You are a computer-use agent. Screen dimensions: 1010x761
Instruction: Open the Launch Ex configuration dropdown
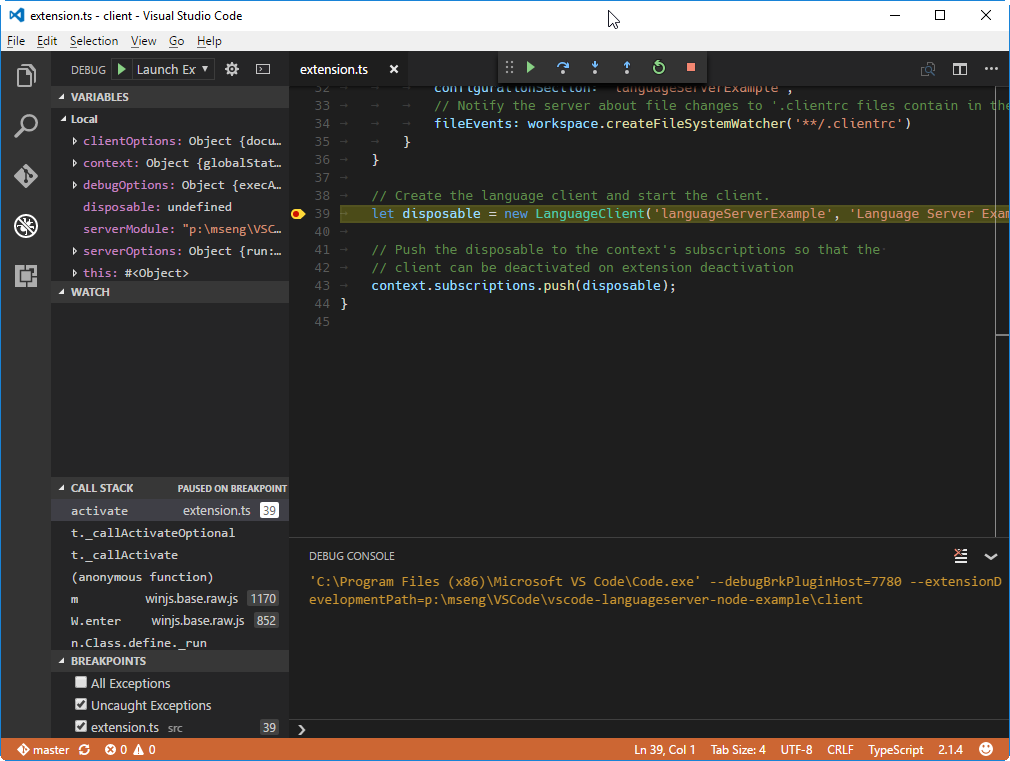pos(168,69)
